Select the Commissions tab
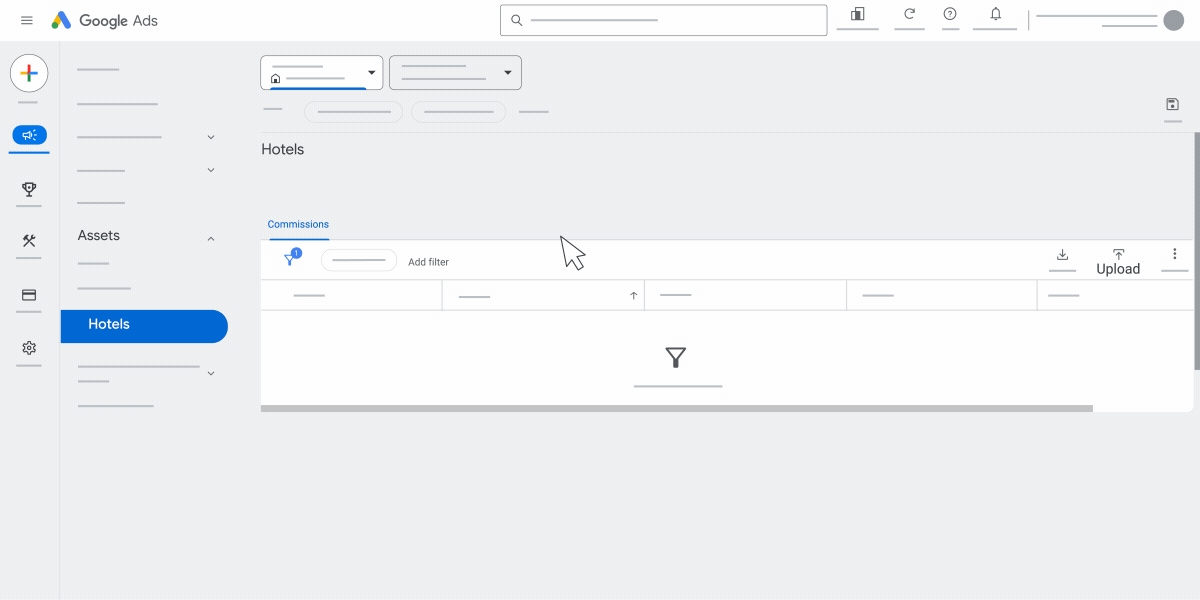This screenshot has height=600, width=1200. tap(298, 224)
